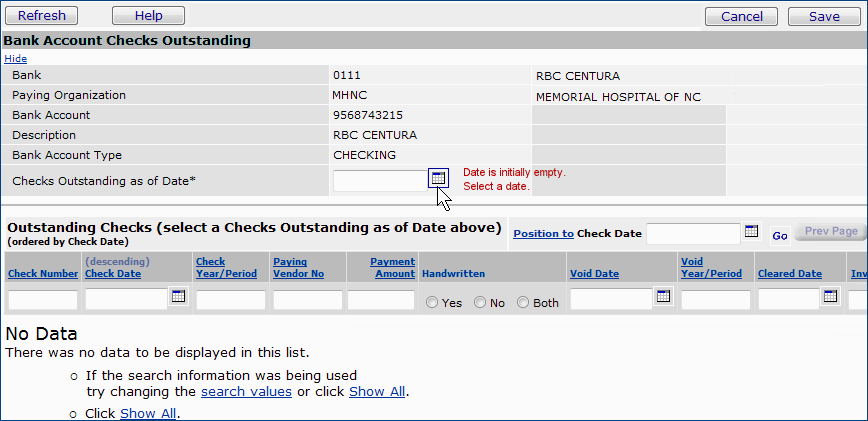Click Go to position the list
868x421 pixels.
780,235
